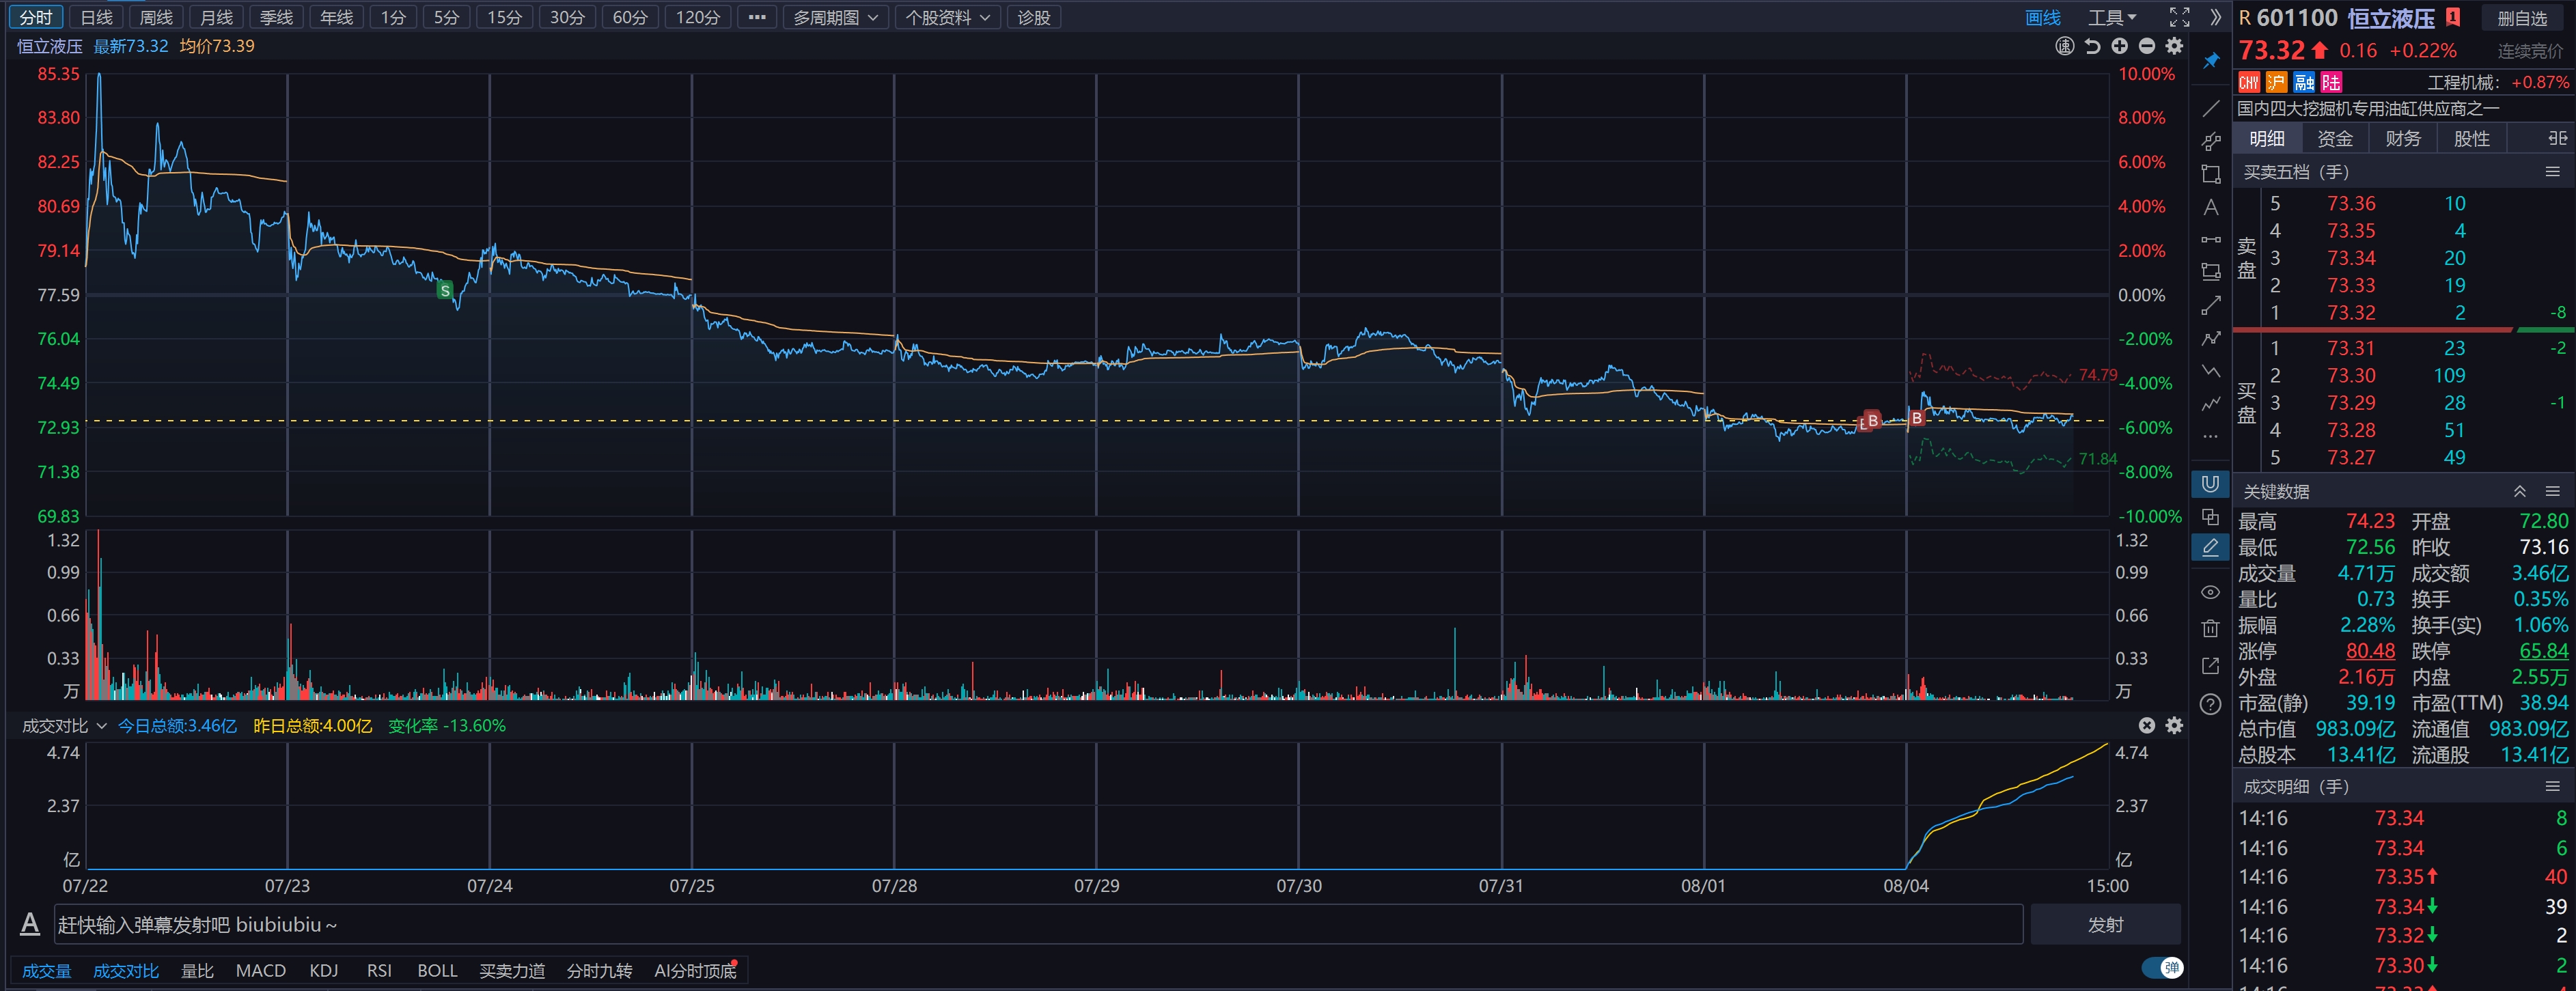The height and width of the screenshot is (991, 2576).
Task: Toggle 画线 drawing mode
Action: pos(2043,17)
